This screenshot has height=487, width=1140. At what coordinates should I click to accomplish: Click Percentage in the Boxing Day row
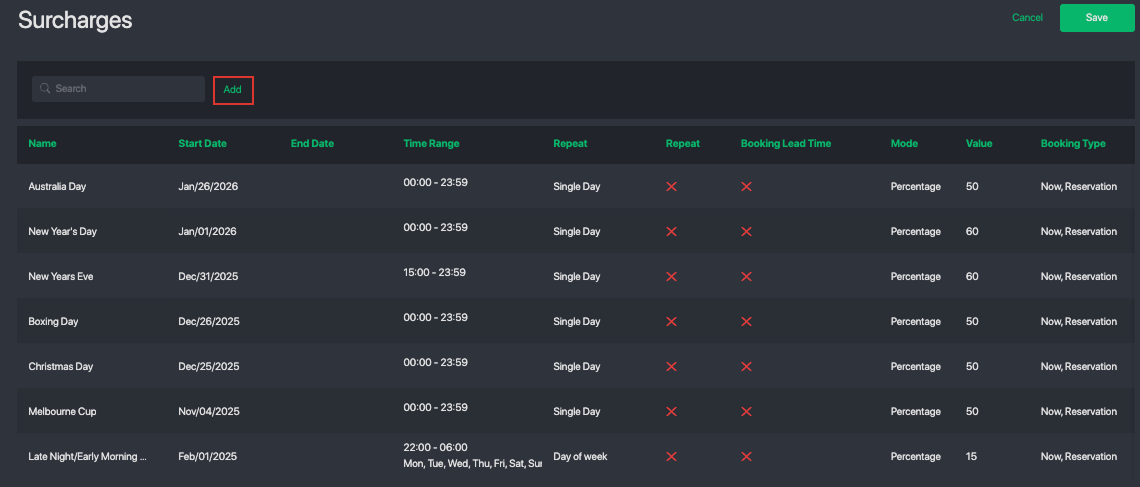[916, 321]
